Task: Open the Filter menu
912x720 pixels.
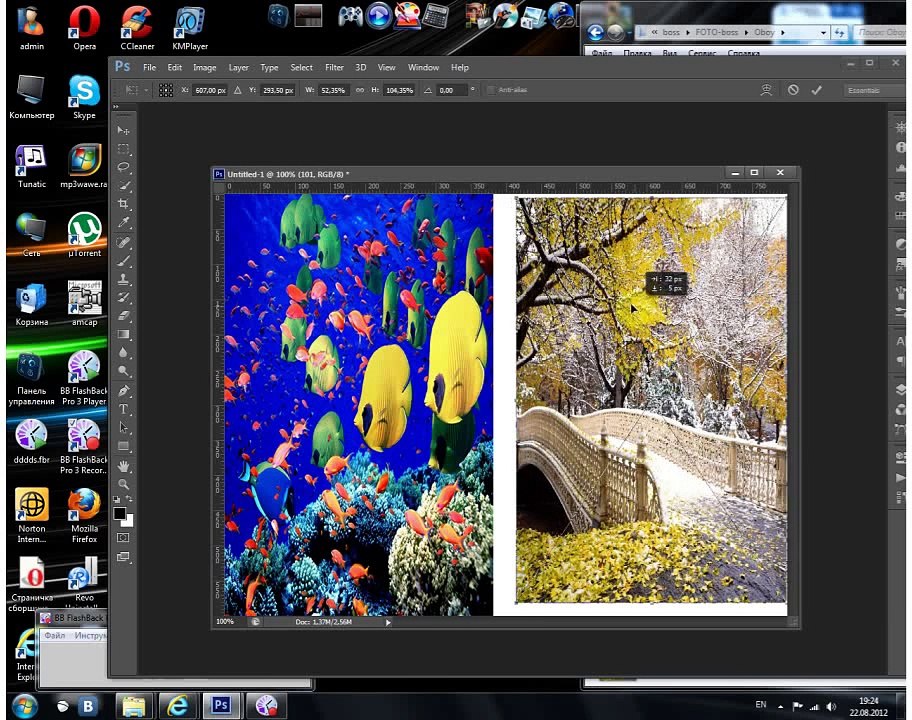Action: click(x=334, y=67)
